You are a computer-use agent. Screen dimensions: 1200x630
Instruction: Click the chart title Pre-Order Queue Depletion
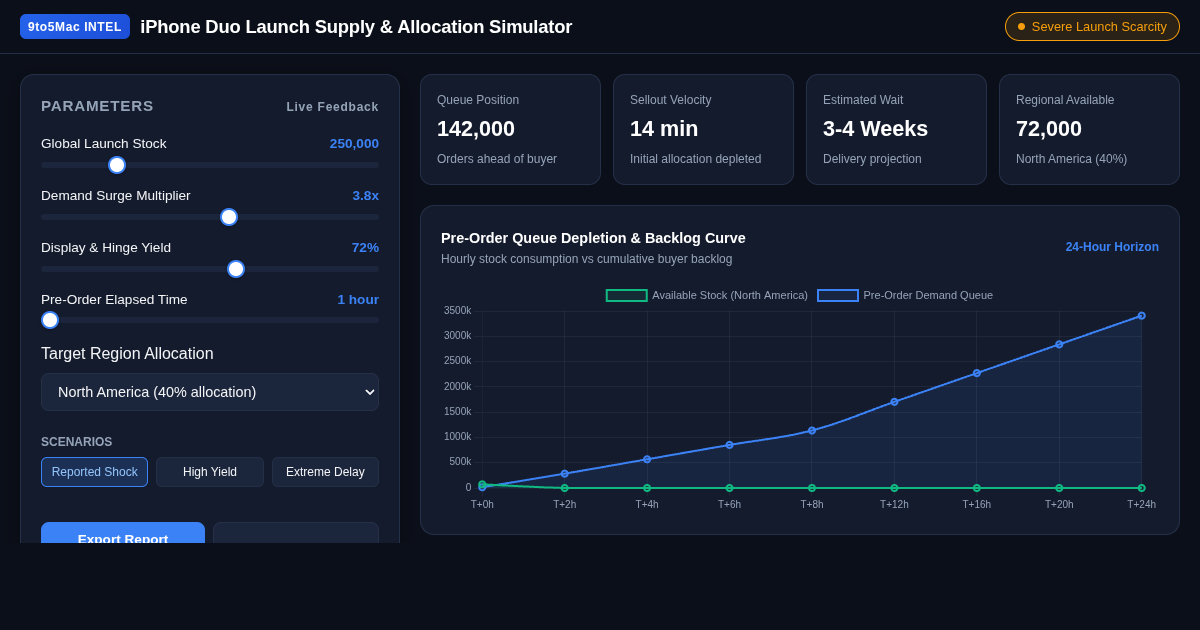pos(593,238)
